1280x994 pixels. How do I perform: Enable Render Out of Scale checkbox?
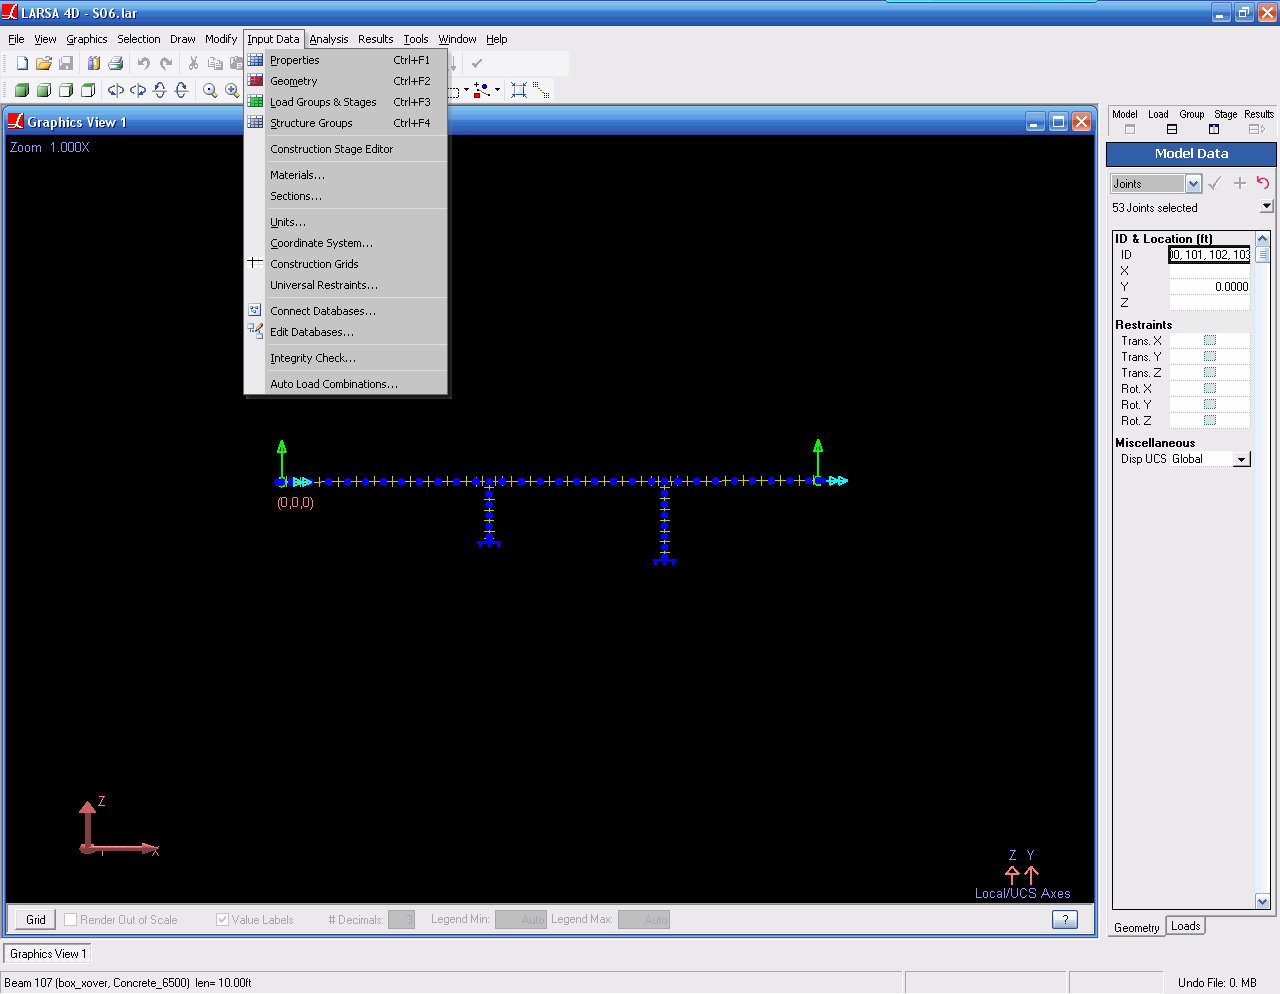(x=70, y=919)
